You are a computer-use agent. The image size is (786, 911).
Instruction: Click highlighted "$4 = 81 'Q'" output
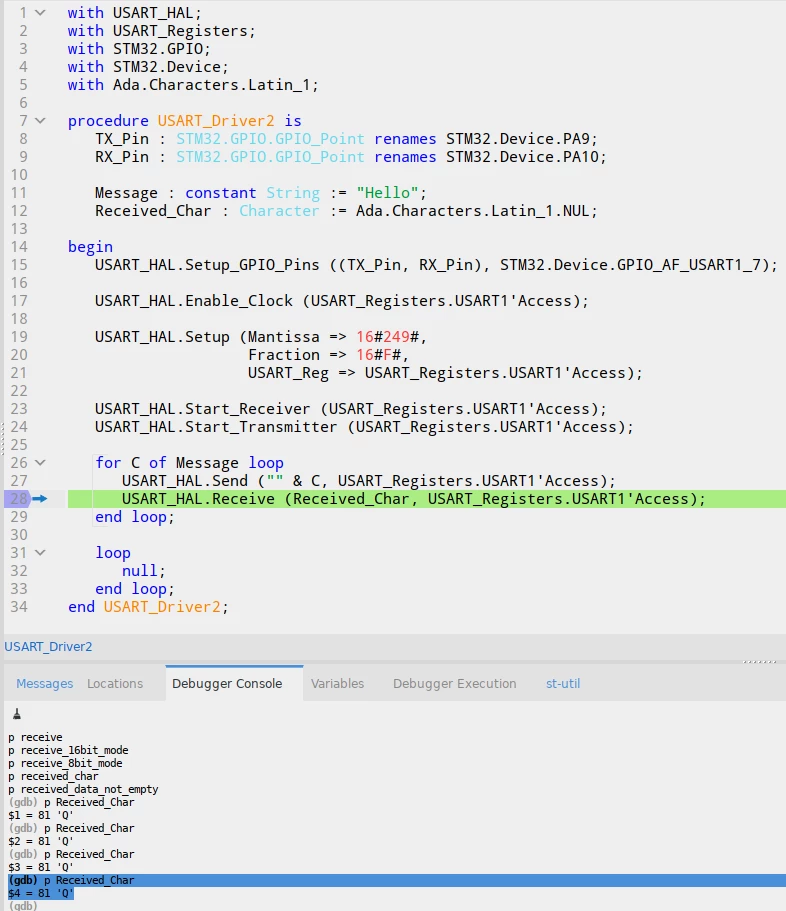tap(41, 893)
